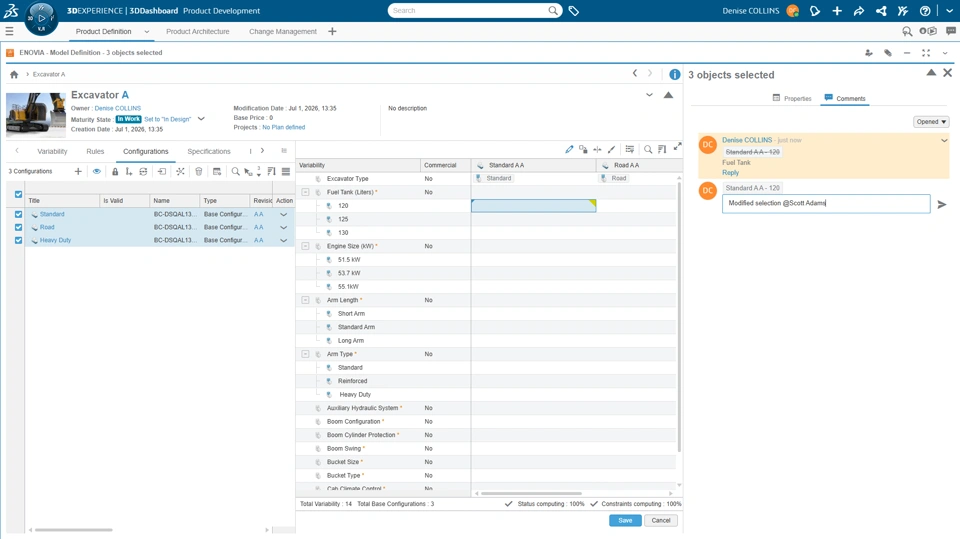Expand the Heavy Duty row Action chevron

point(283,240)
